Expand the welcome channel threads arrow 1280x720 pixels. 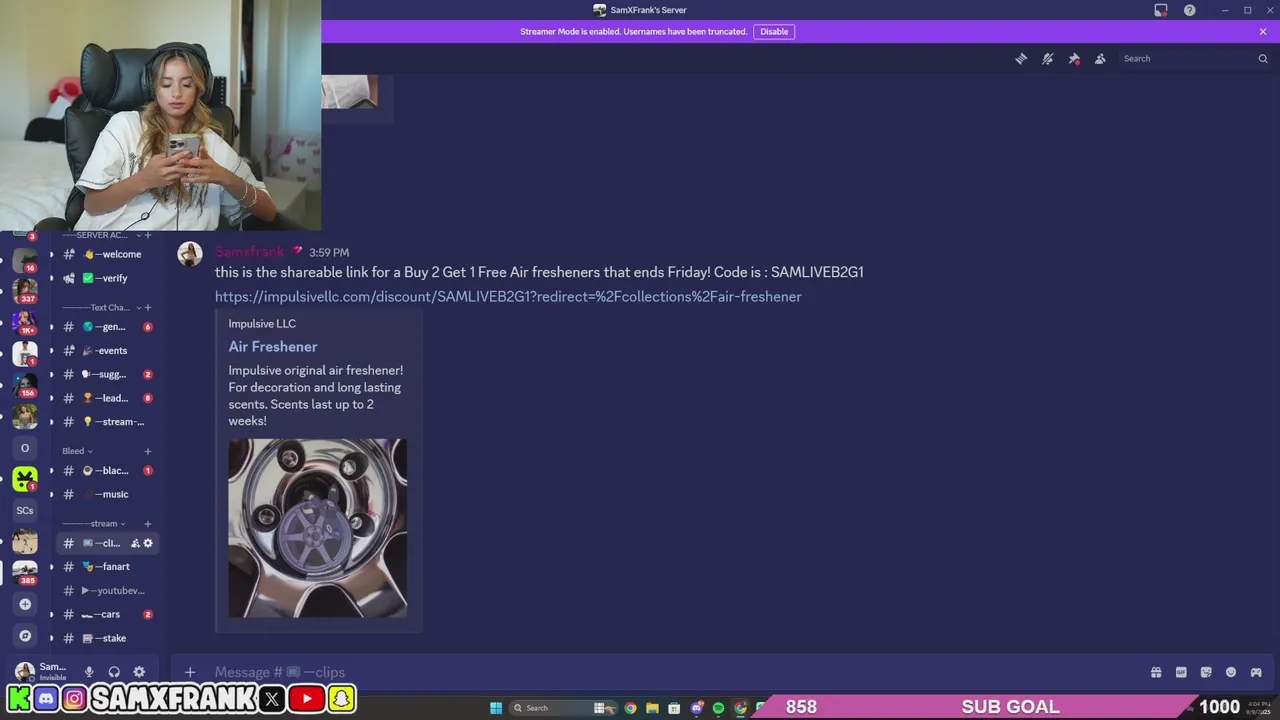tap(52, 254)
